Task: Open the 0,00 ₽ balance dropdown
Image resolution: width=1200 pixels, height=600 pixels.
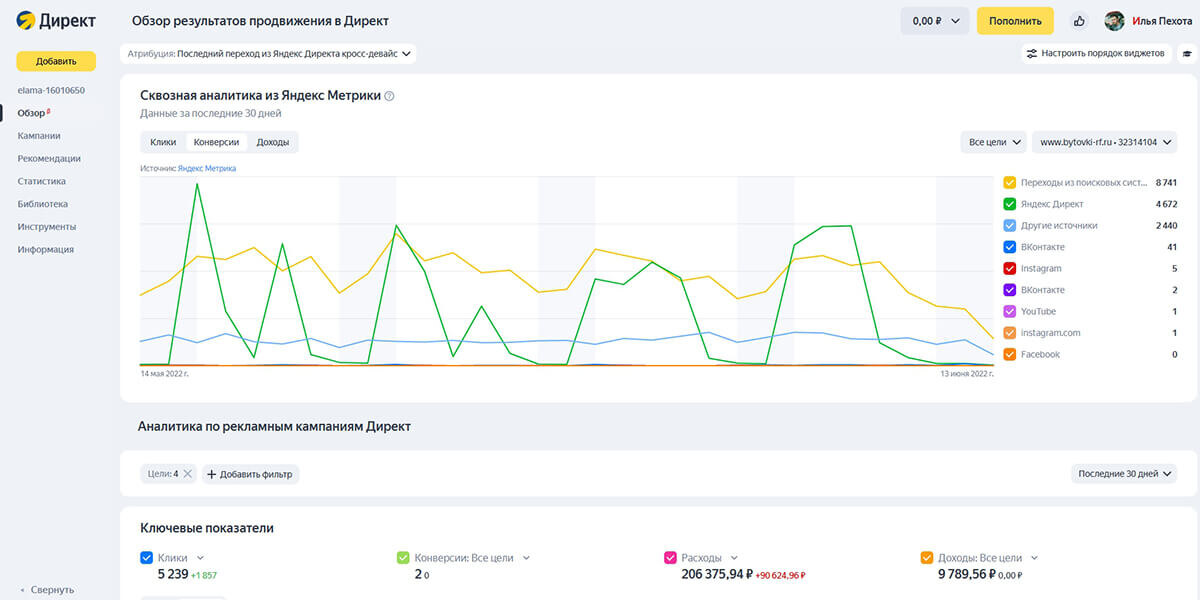Action: click(x=935, y=21)
